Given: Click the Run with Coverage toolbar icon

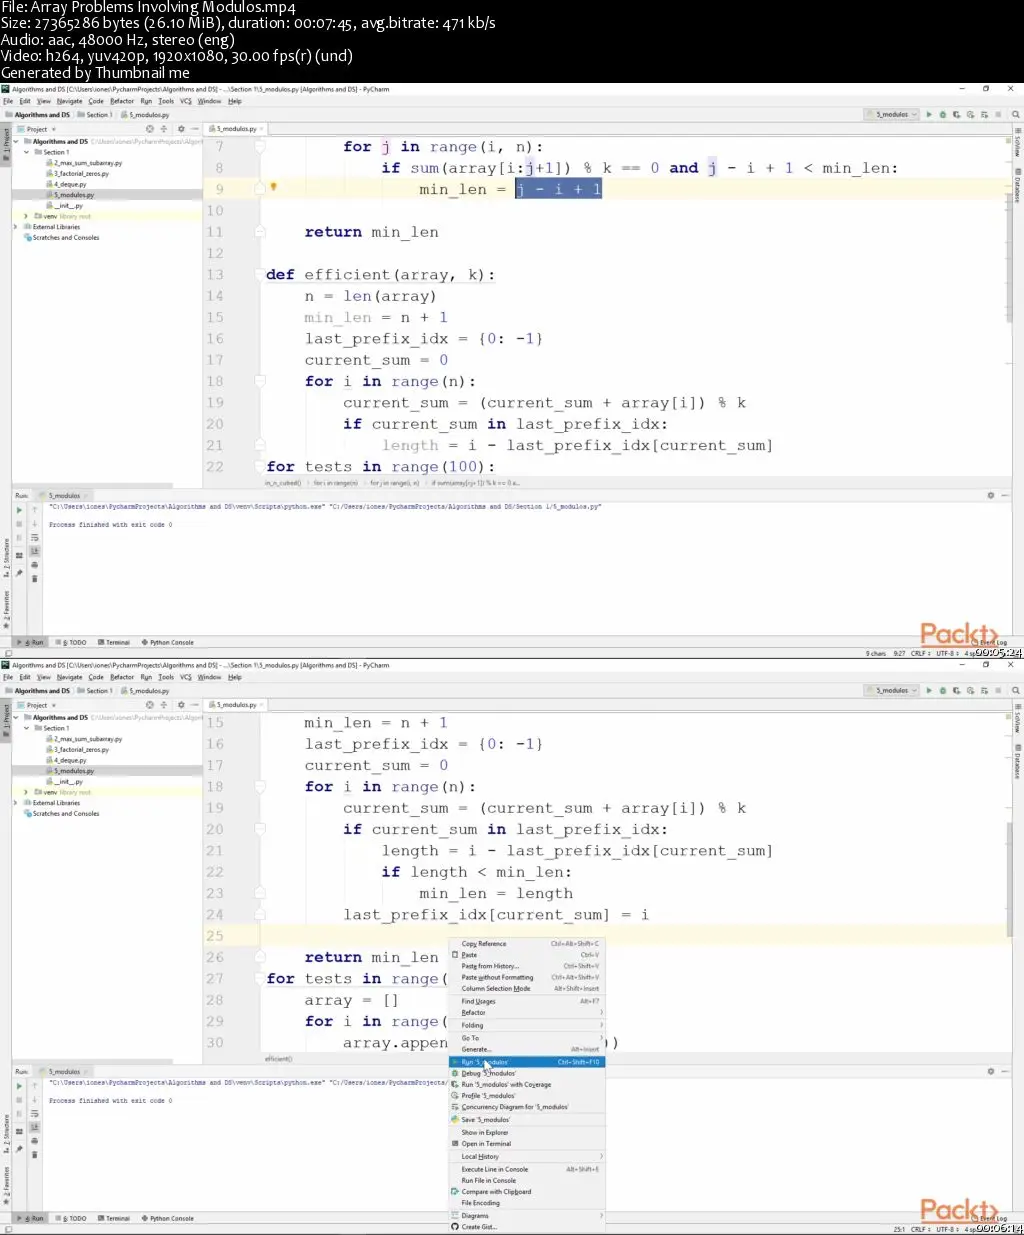Looking at the screenshot, I should pos(957,114).
